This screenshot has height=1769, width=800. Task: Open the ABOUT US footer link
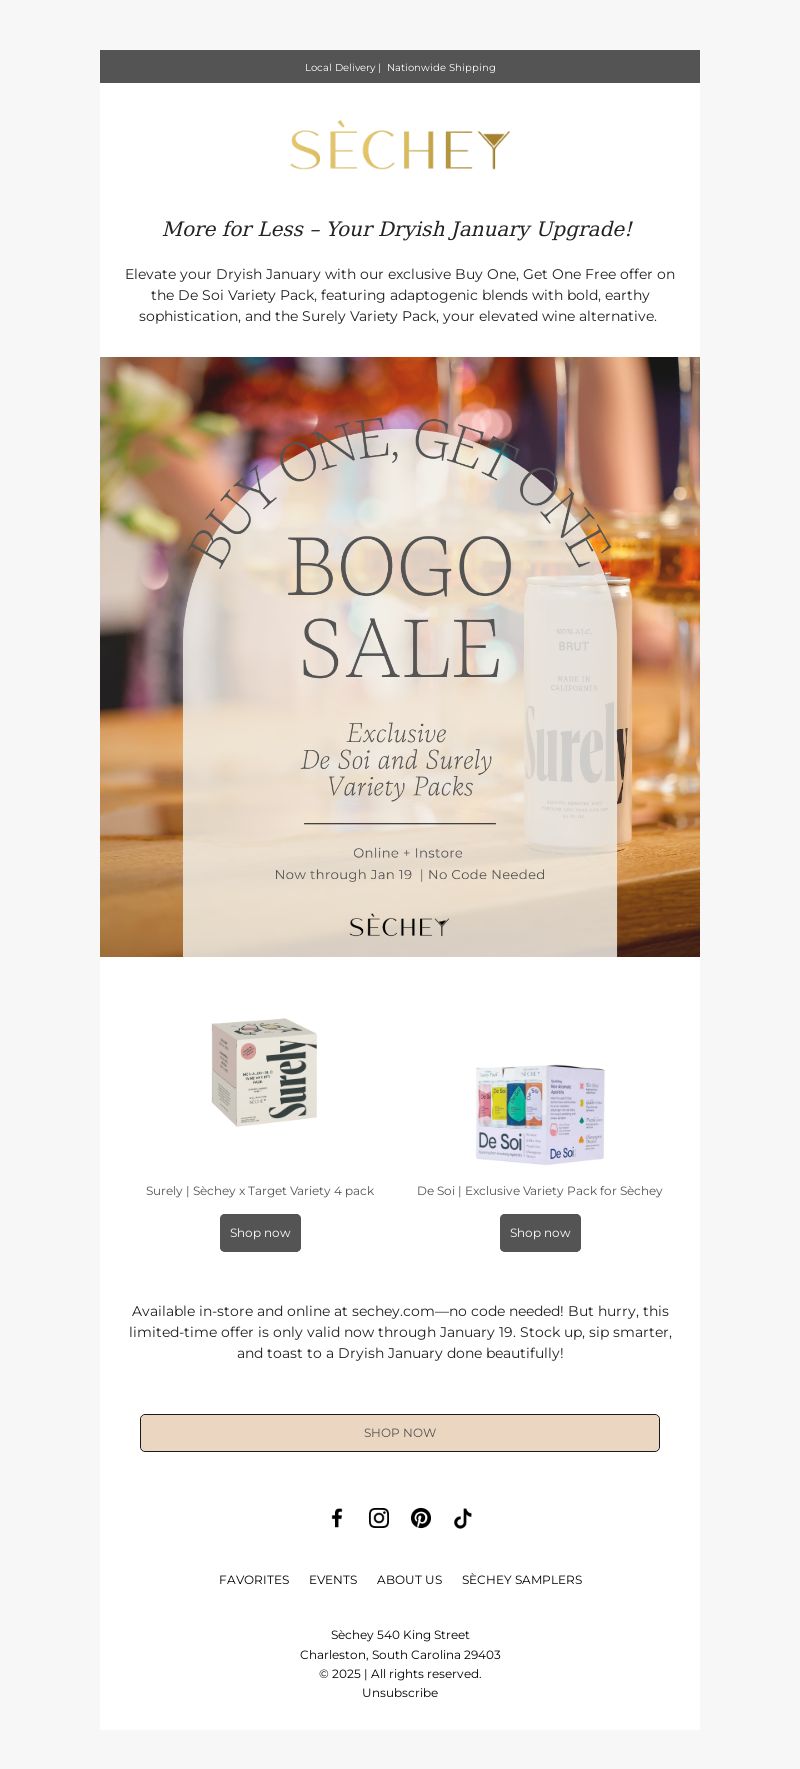point(409,1580)
